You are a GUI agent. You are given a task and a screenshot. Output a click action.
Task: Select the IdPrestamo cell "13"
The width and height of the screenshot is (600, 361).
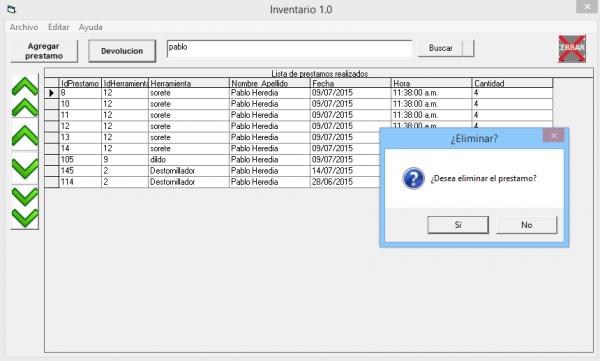coord(80,137)
